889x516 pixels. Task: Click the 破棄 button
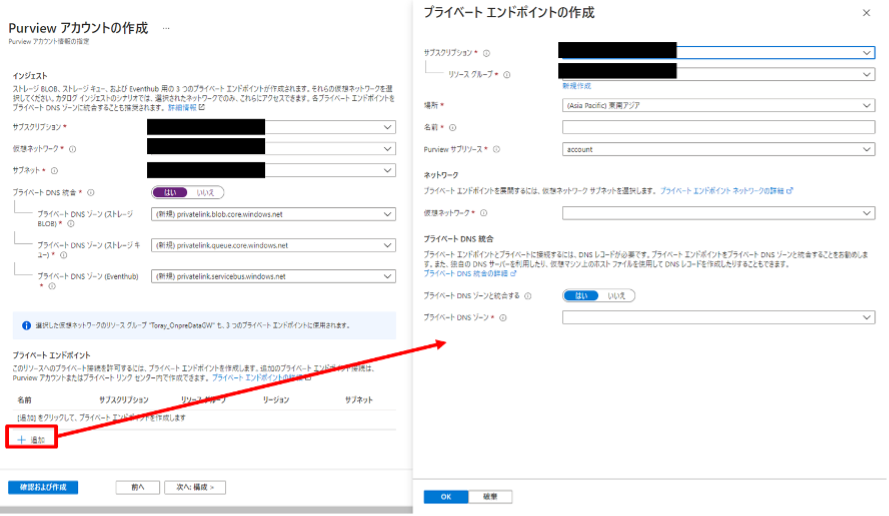point(490,497)
